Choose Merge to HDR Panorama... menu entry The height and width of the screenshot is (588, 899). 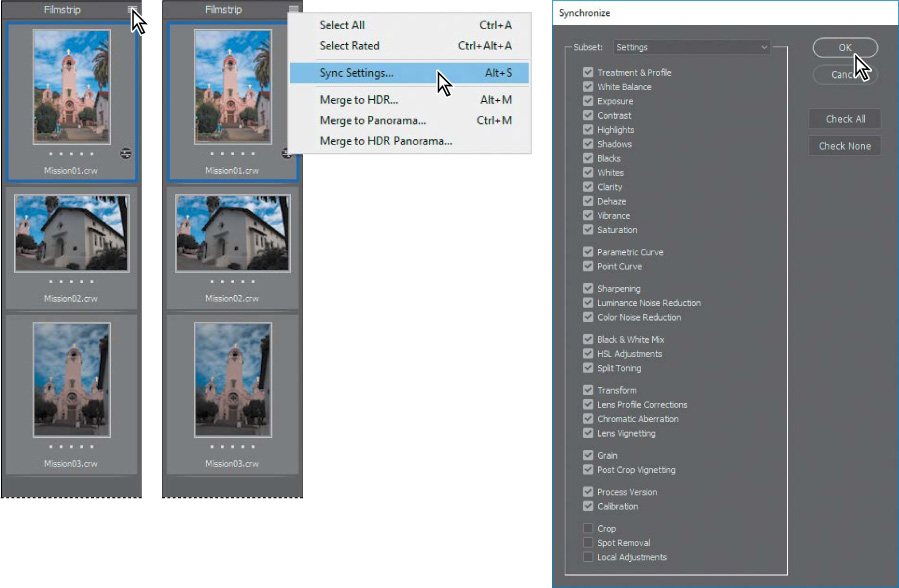pyautogui.click(x=409, y=141)
